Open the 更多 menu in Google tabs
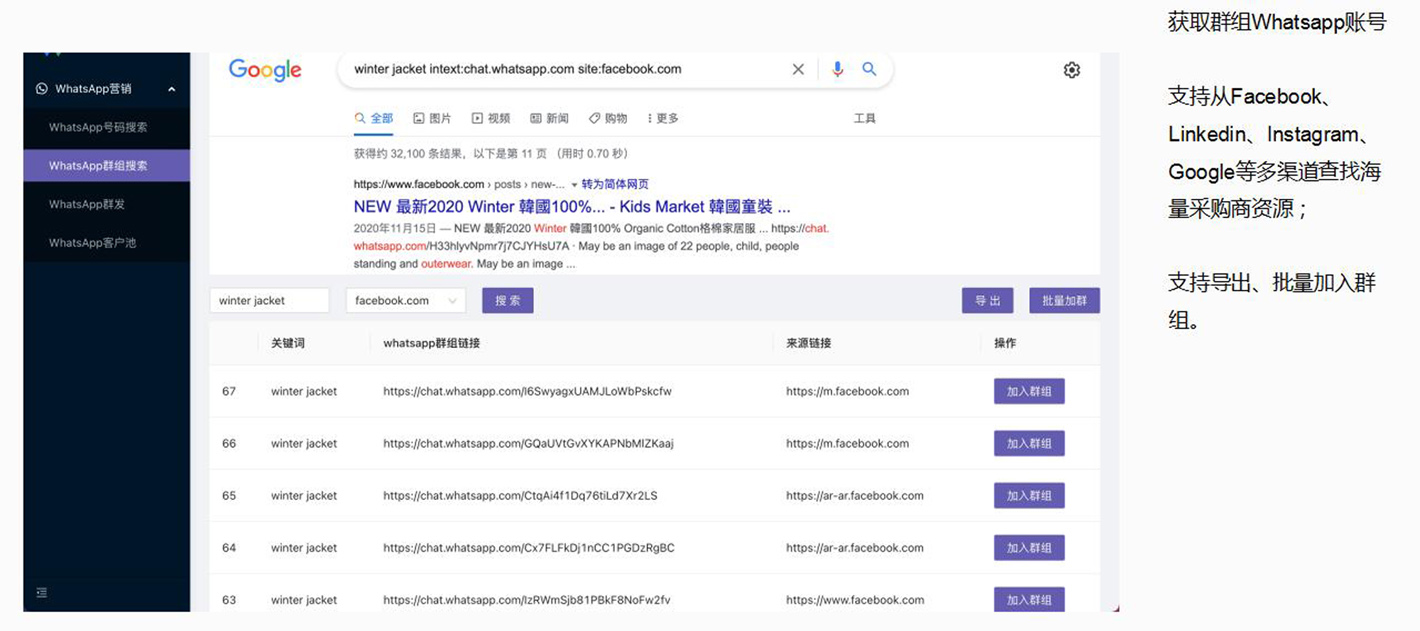Screen dimensions: 1420x631 click(x=663, y=118)
